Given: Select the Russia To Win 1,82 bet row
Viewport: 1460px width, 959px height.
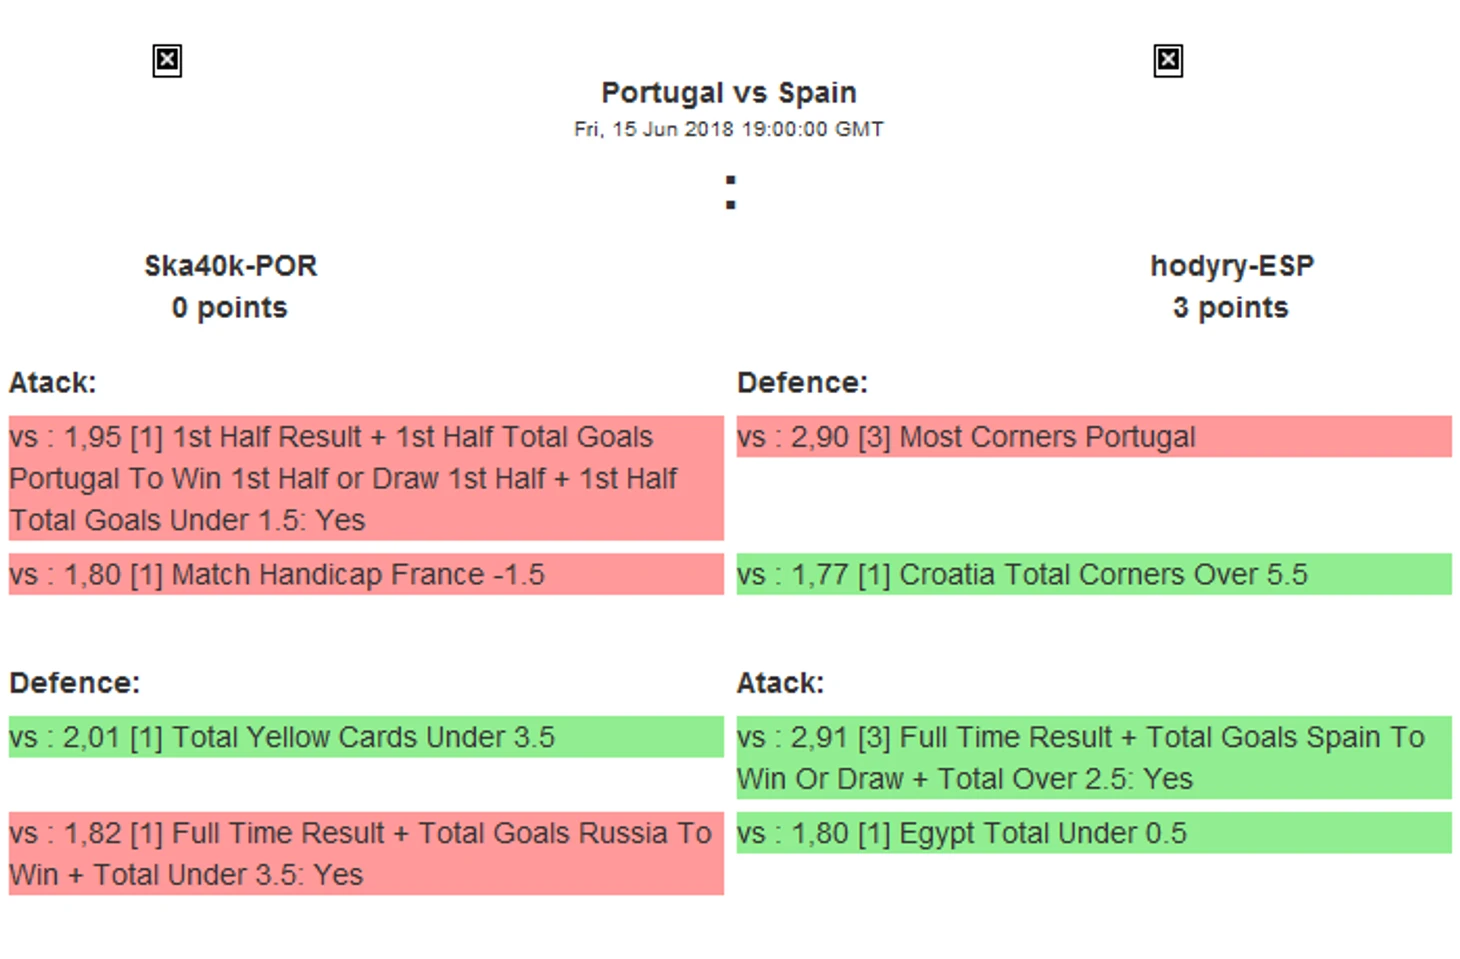Looking at the screenshot, I should point(366,853).
